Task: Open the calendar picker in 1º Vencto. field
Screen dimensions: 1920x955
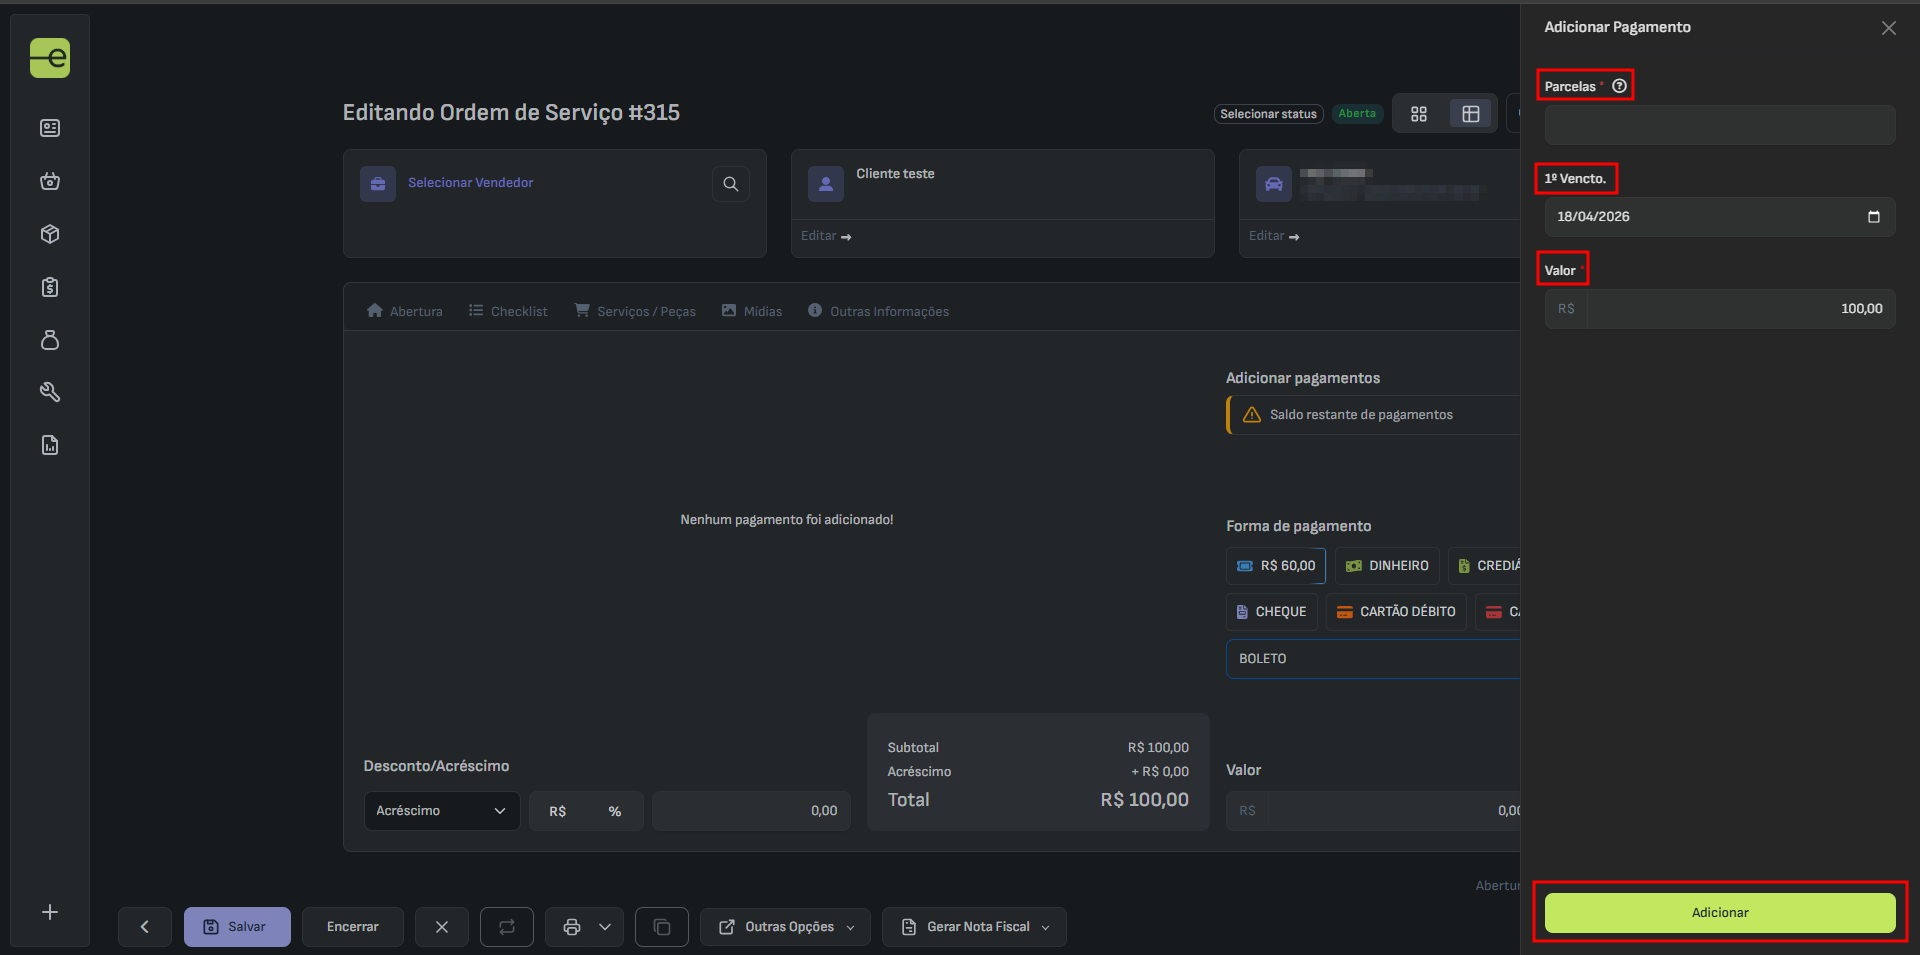Action: (x=1873, y=217)
